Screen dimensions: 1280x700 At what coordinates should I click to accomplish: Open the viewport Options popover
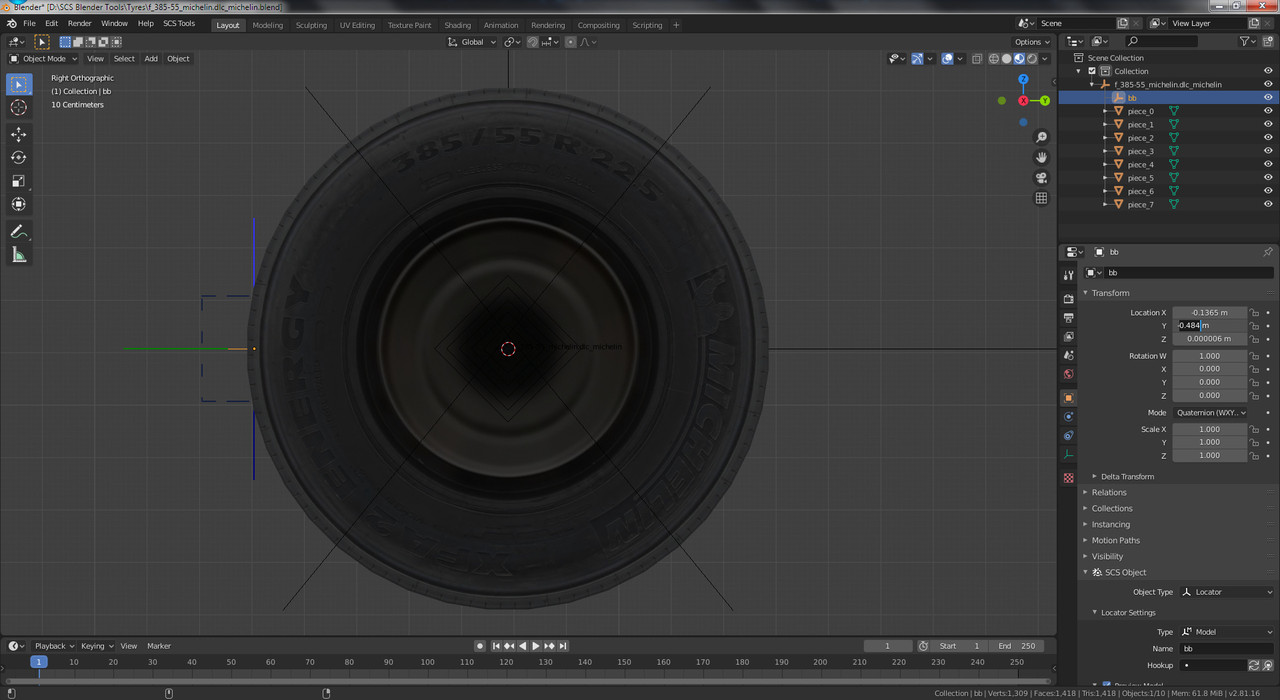click(1032, 42)
